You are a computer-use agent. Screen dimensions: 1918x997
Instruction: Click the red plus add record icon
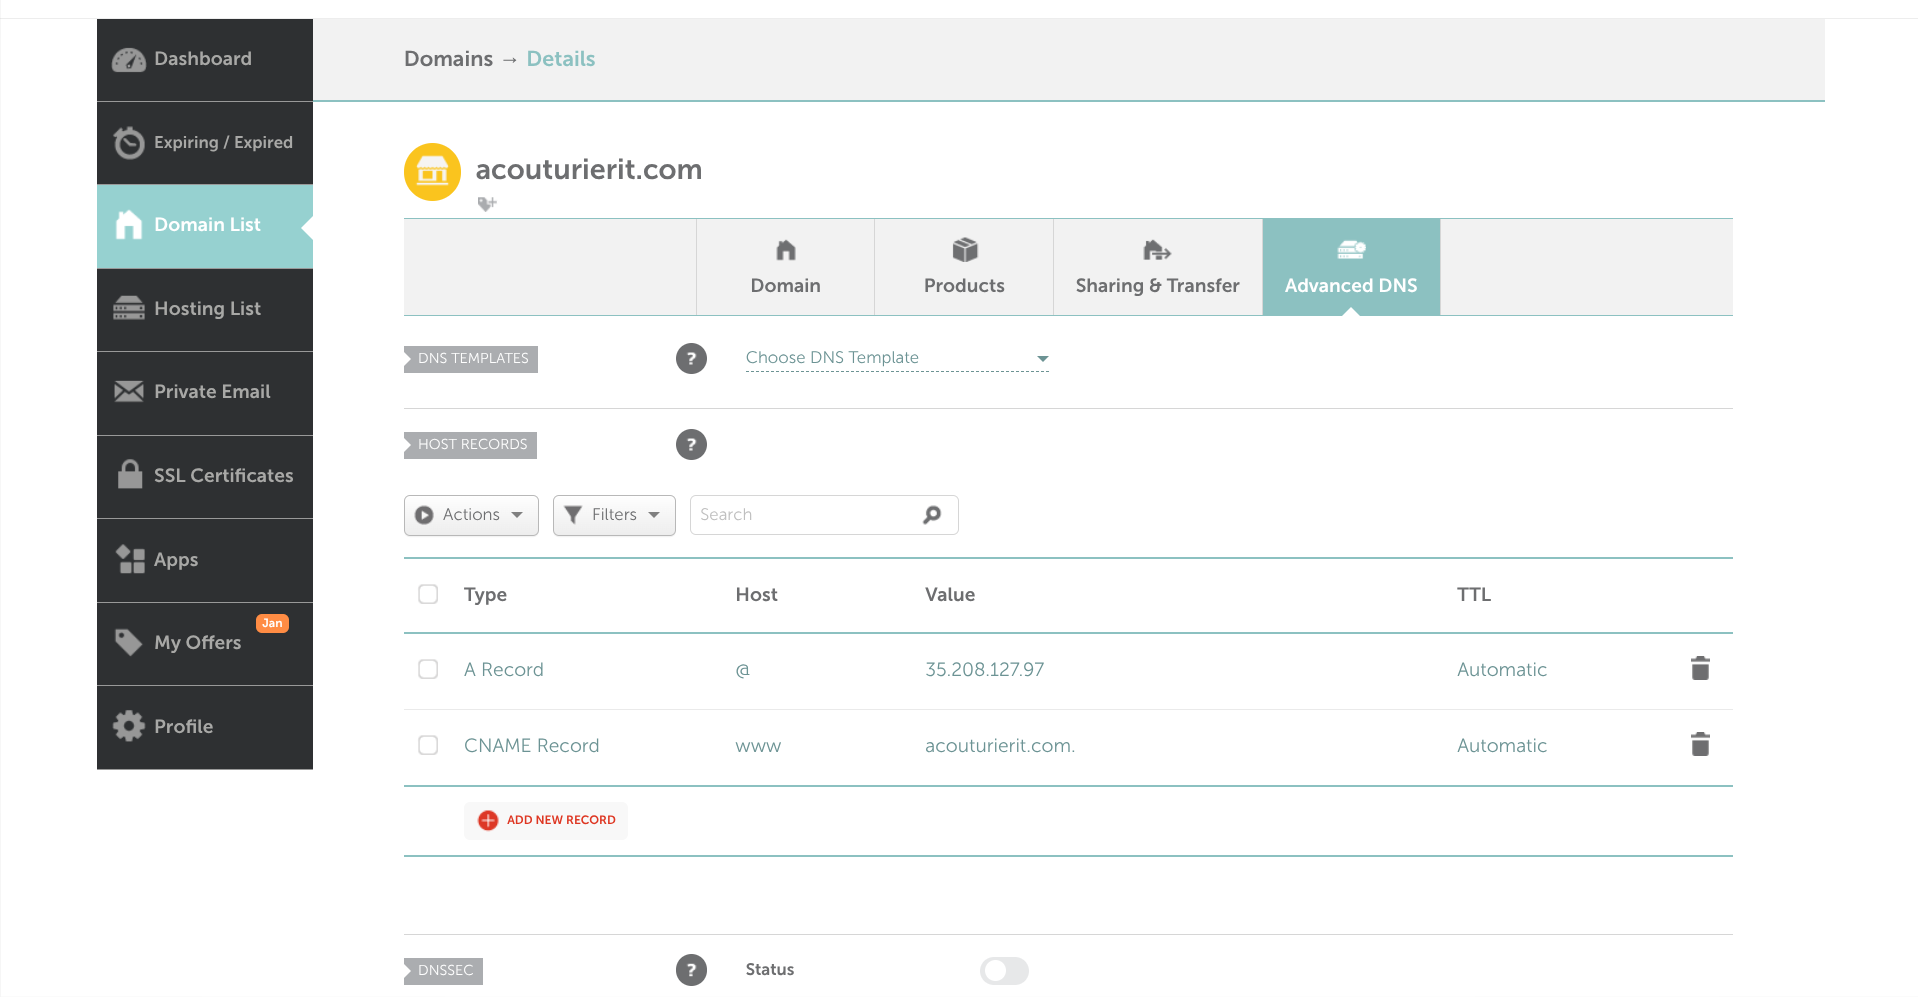point(488,820)
